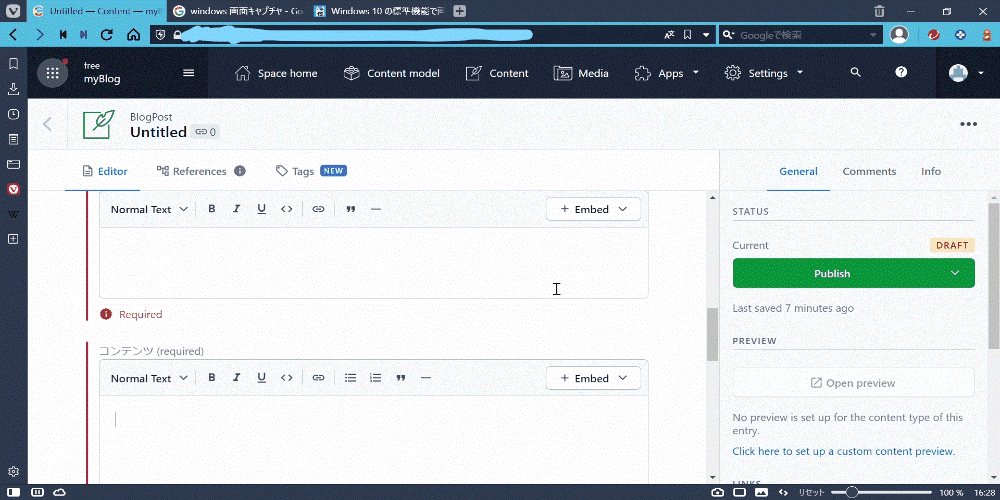The width and height of the screenshot is (1000, 500).
Task: Open Vivaldi bookmarks side panel
Action: click(13, 64)
